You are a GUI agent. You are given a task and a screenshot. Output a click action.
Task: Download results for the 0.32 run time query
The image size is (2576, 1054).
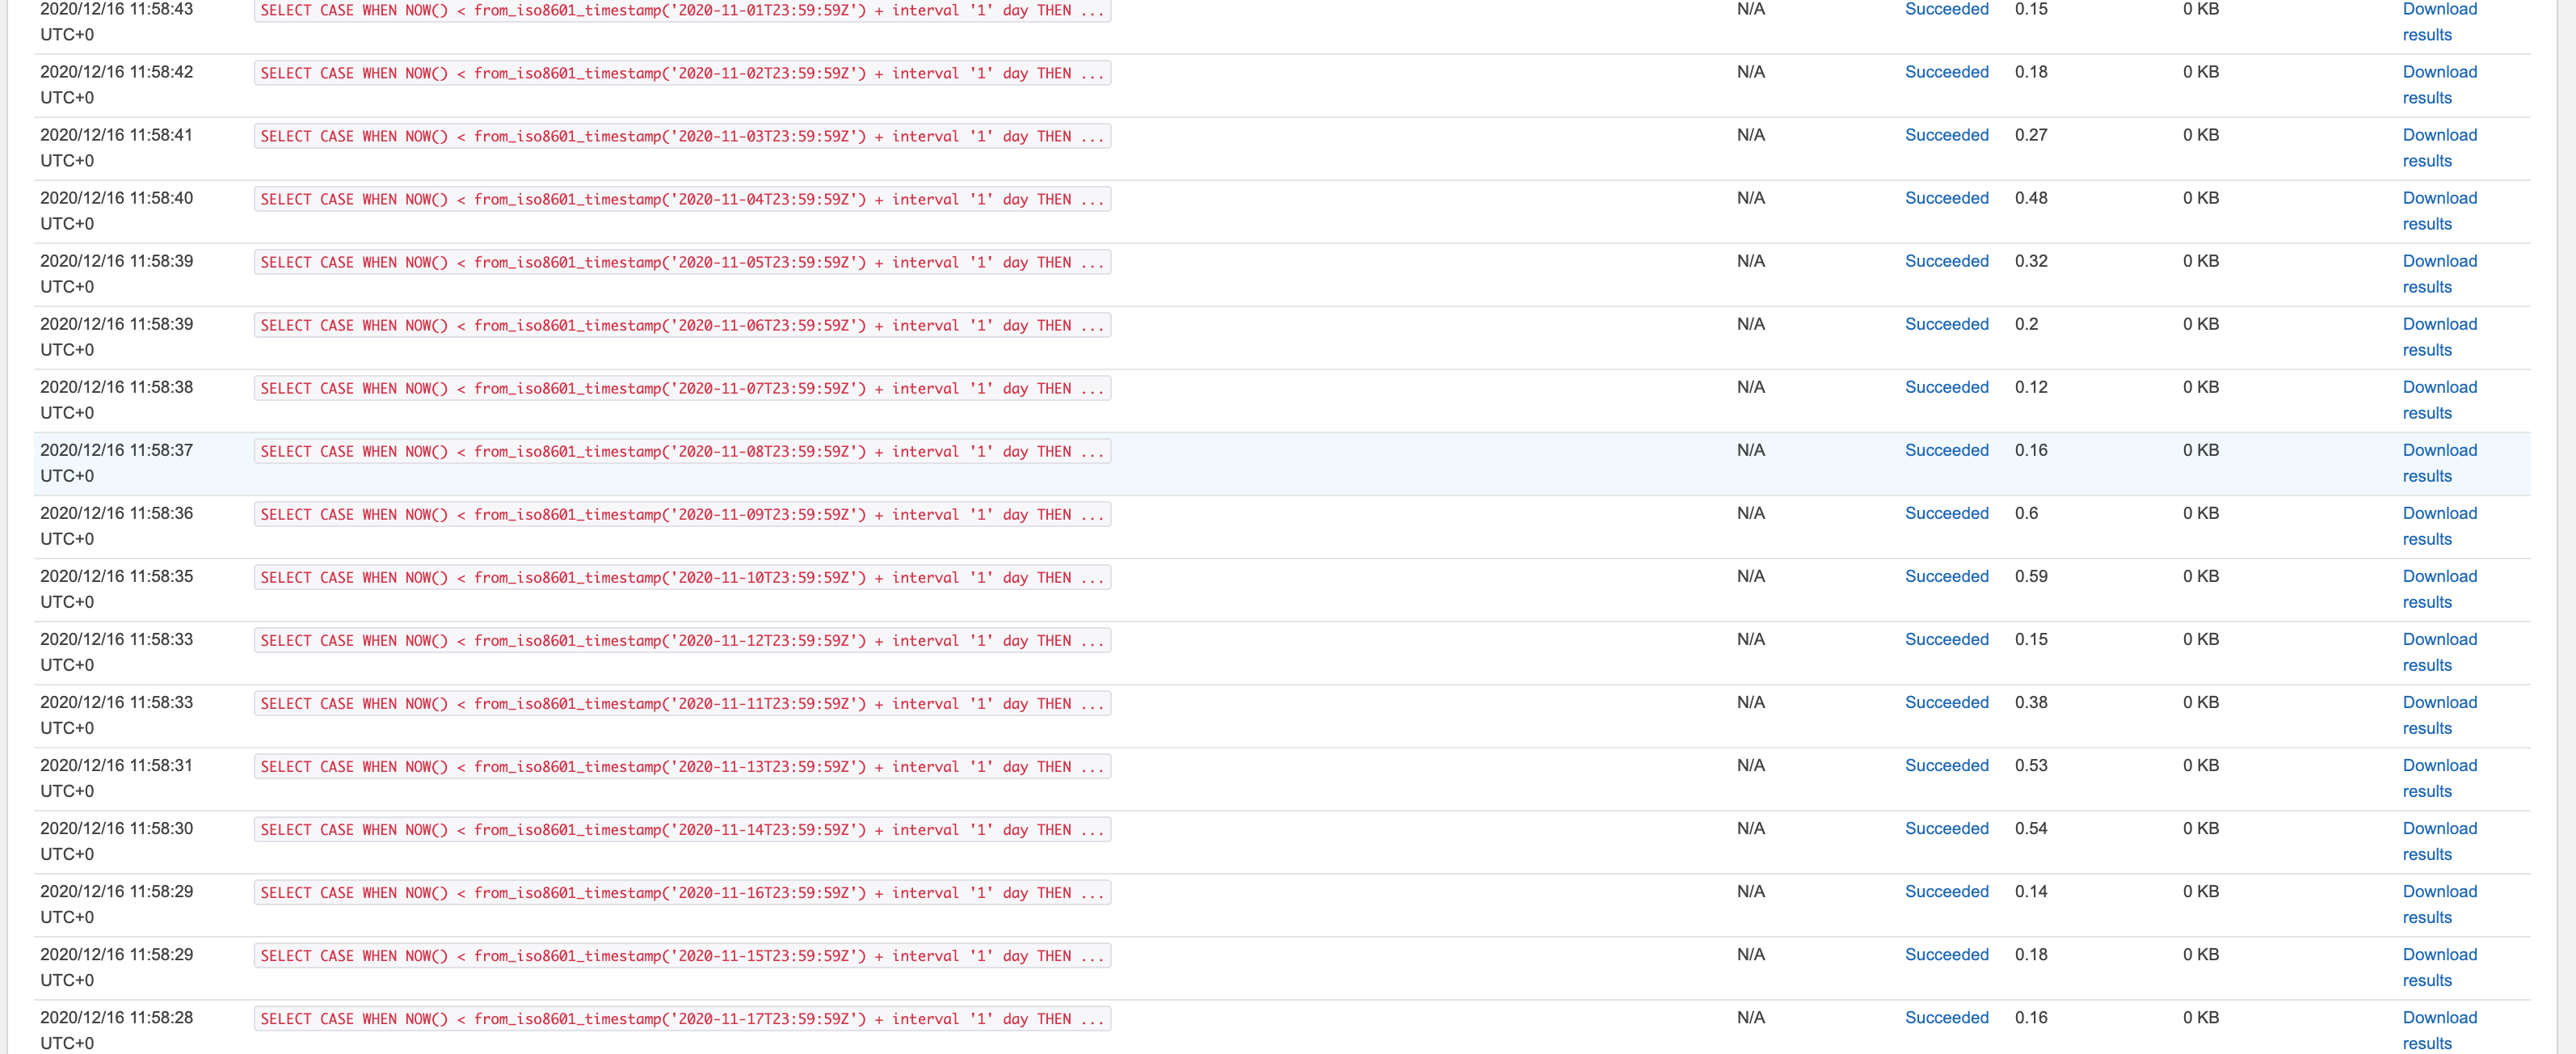pos(2439,274)
